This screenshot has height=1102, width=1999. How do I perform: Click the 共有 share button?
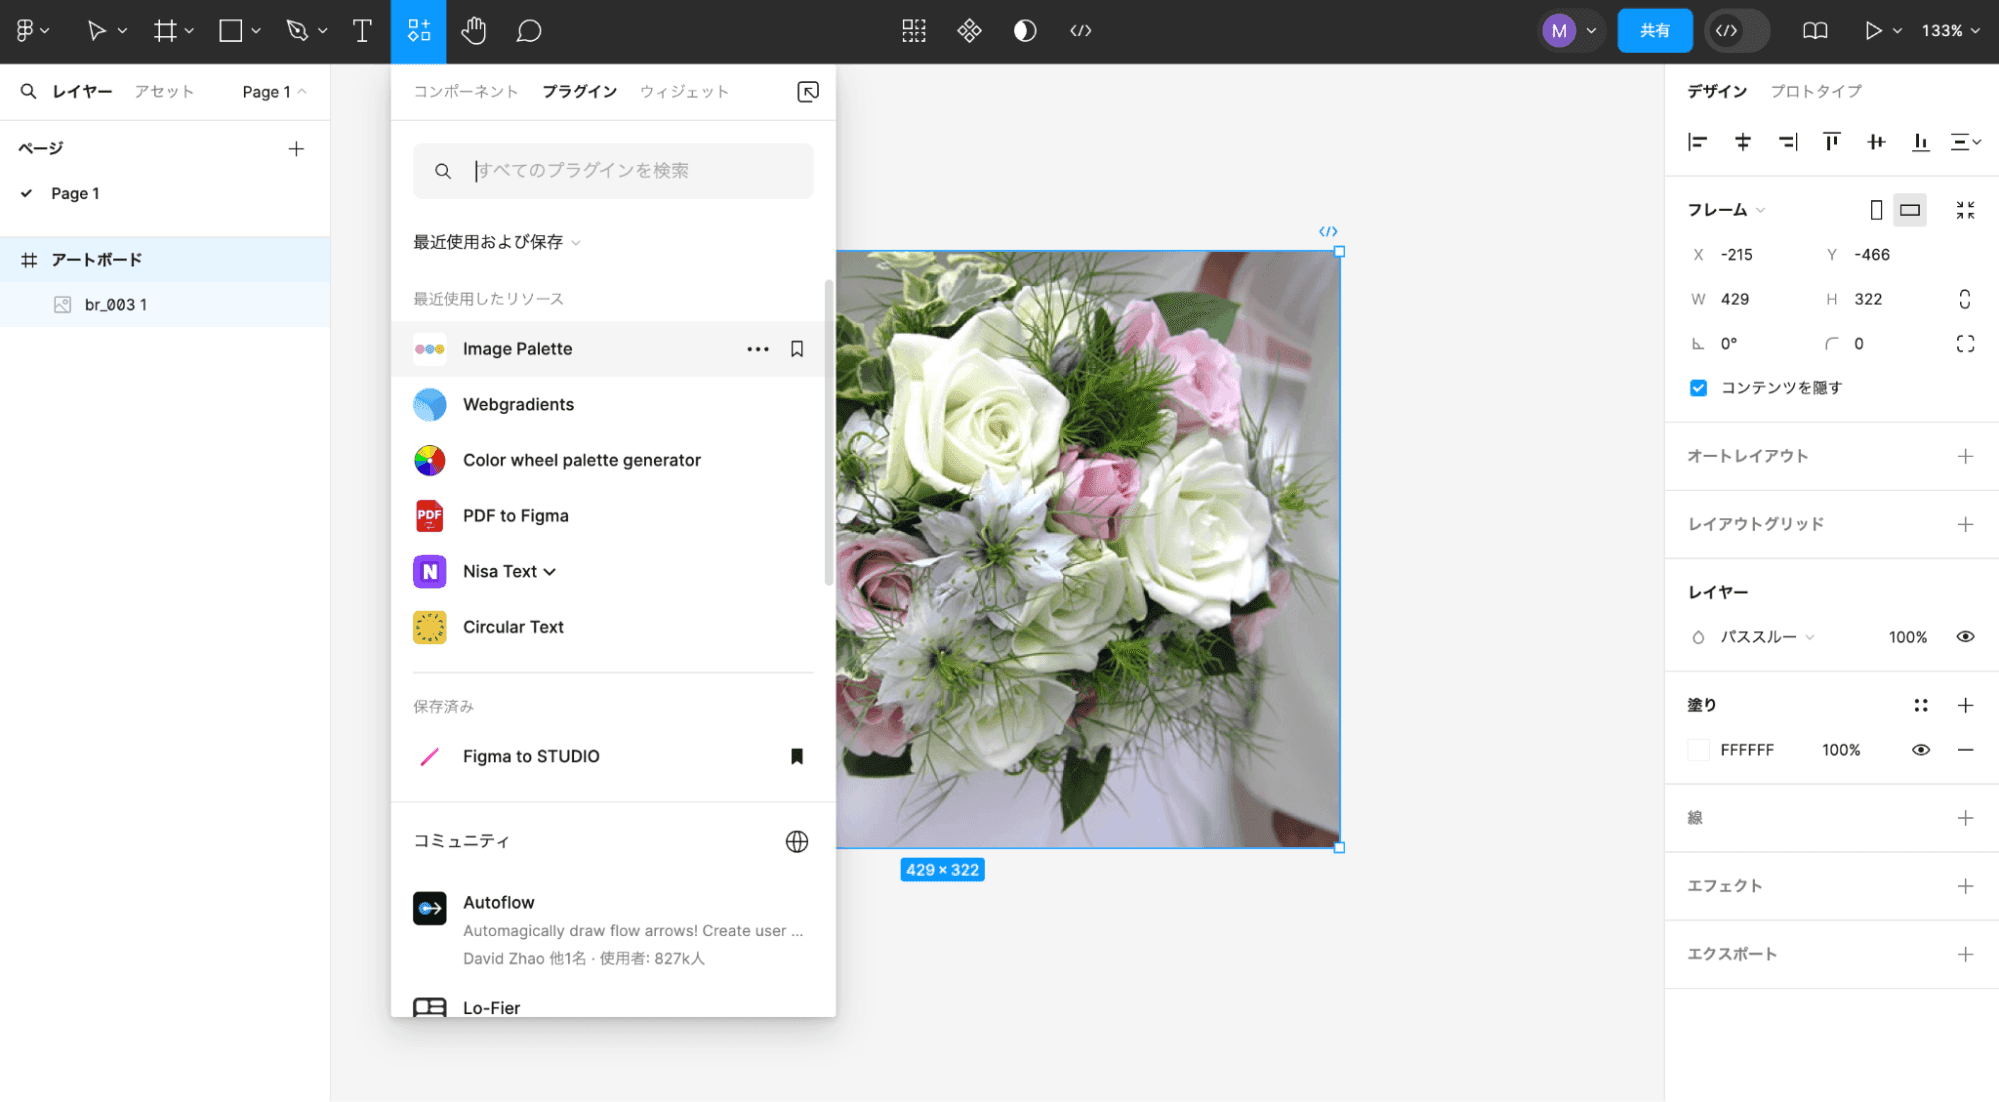(x=1654, y=31)
